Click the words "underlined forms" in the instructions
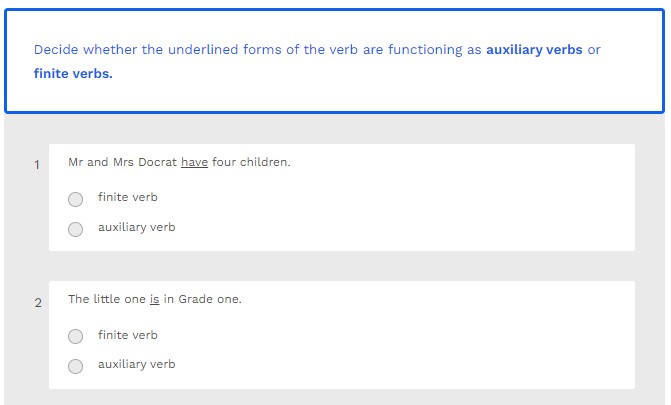Screen dimensions: 671x405 point(228,50)
